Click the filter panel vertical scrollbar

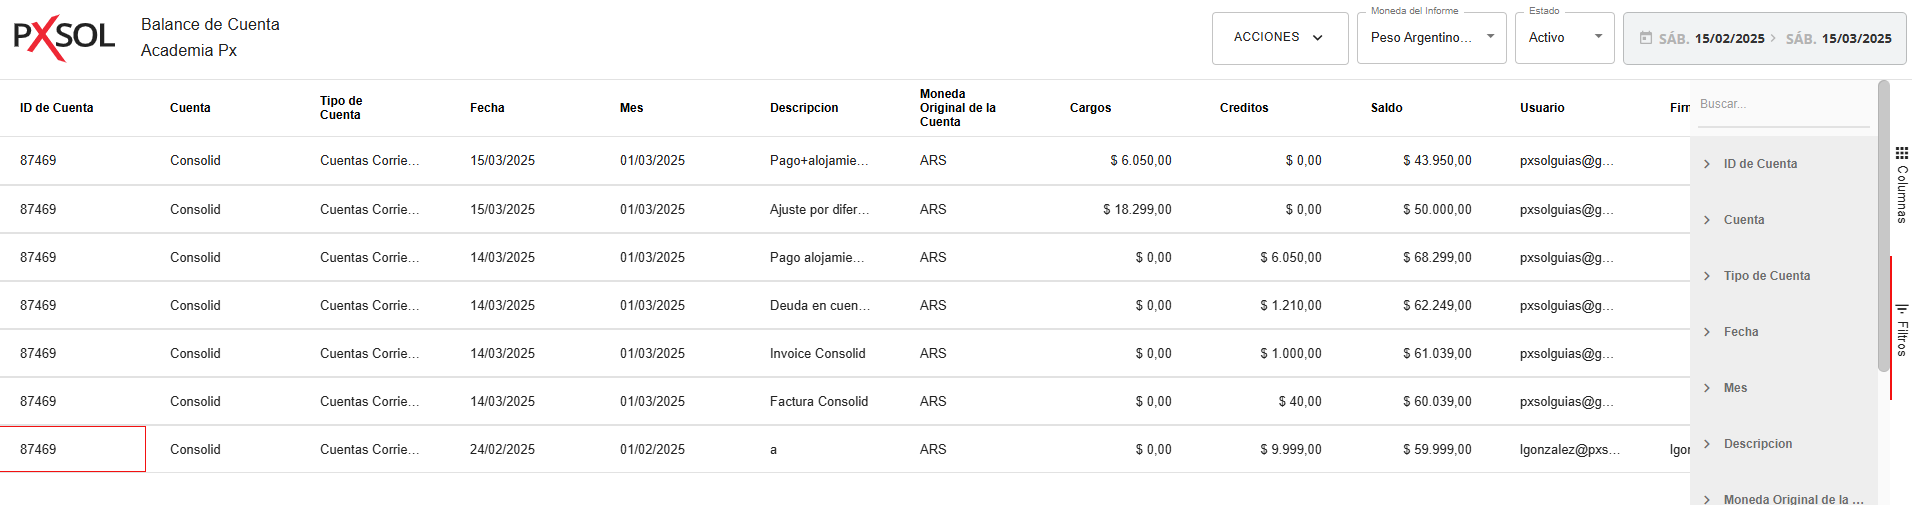1883,225
